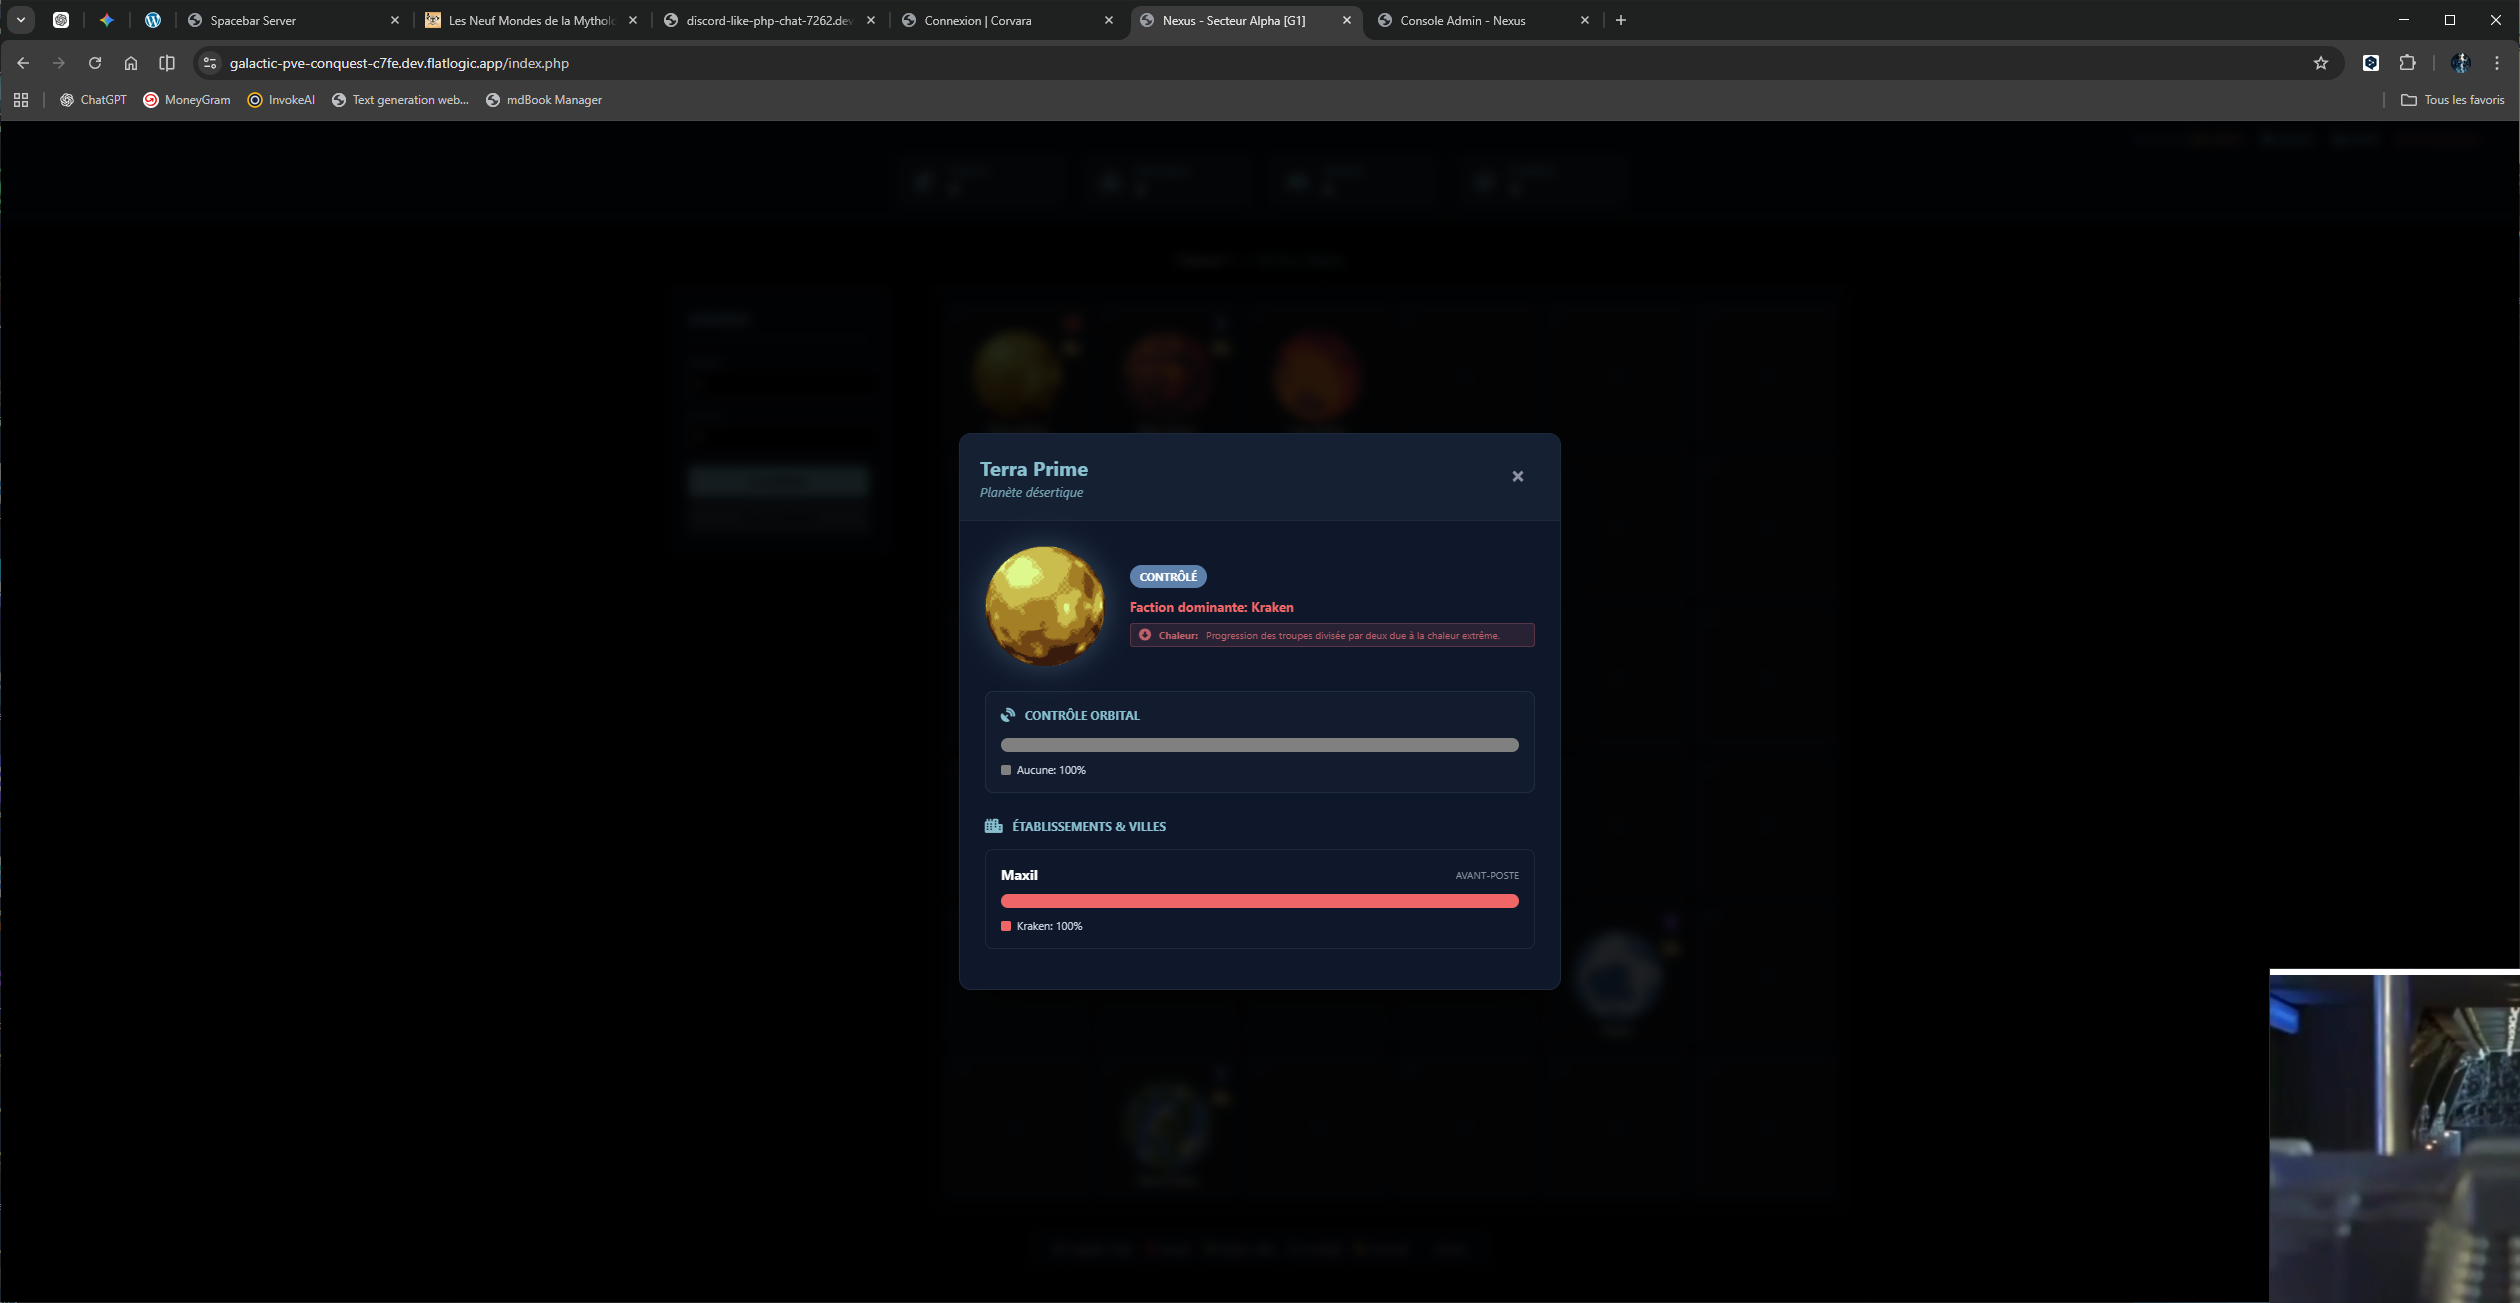This screenshot has width=2520, height=1303.
Task: Switch to the Console Admin - Nexus tab
Action: pos(1462,20)
